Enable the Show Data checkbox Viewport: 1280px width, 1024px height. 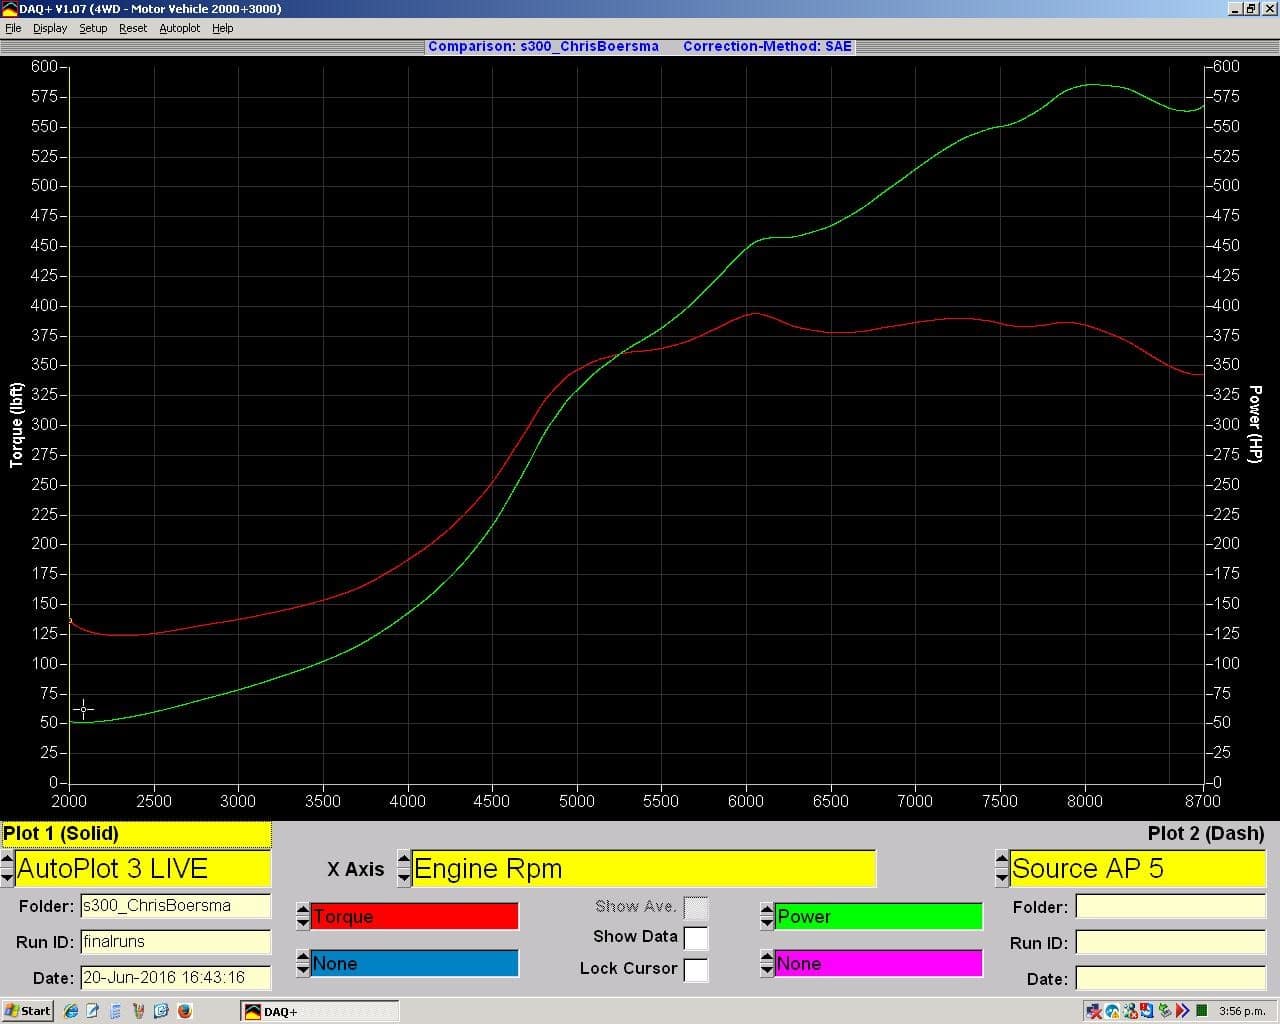(x=696, y=938)
